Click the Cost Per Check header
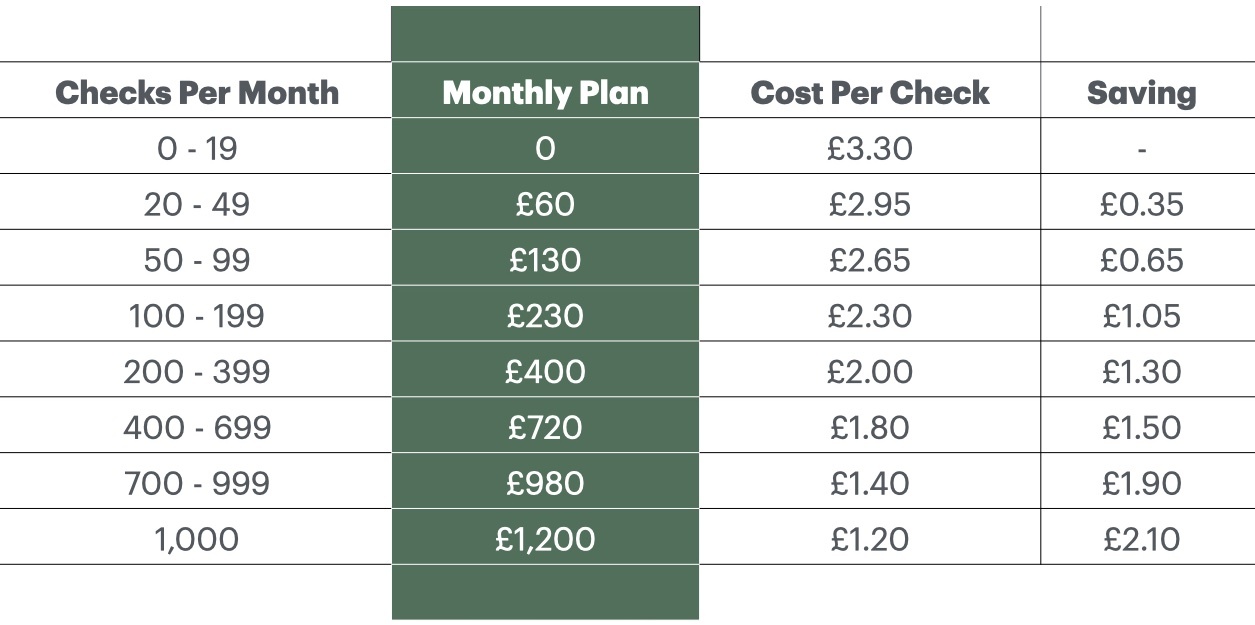 (x=870, y=93)
